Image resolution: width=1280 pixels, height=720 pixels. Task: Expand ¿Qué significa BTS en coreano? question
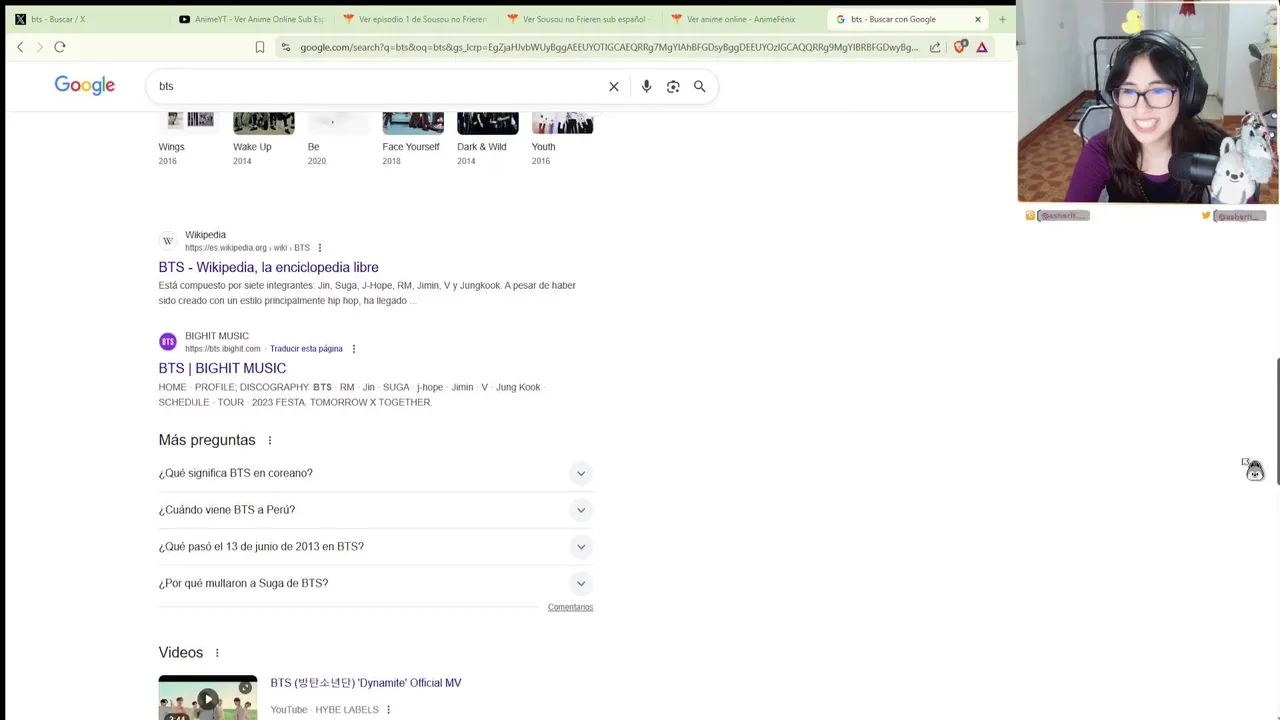(376, 473)
